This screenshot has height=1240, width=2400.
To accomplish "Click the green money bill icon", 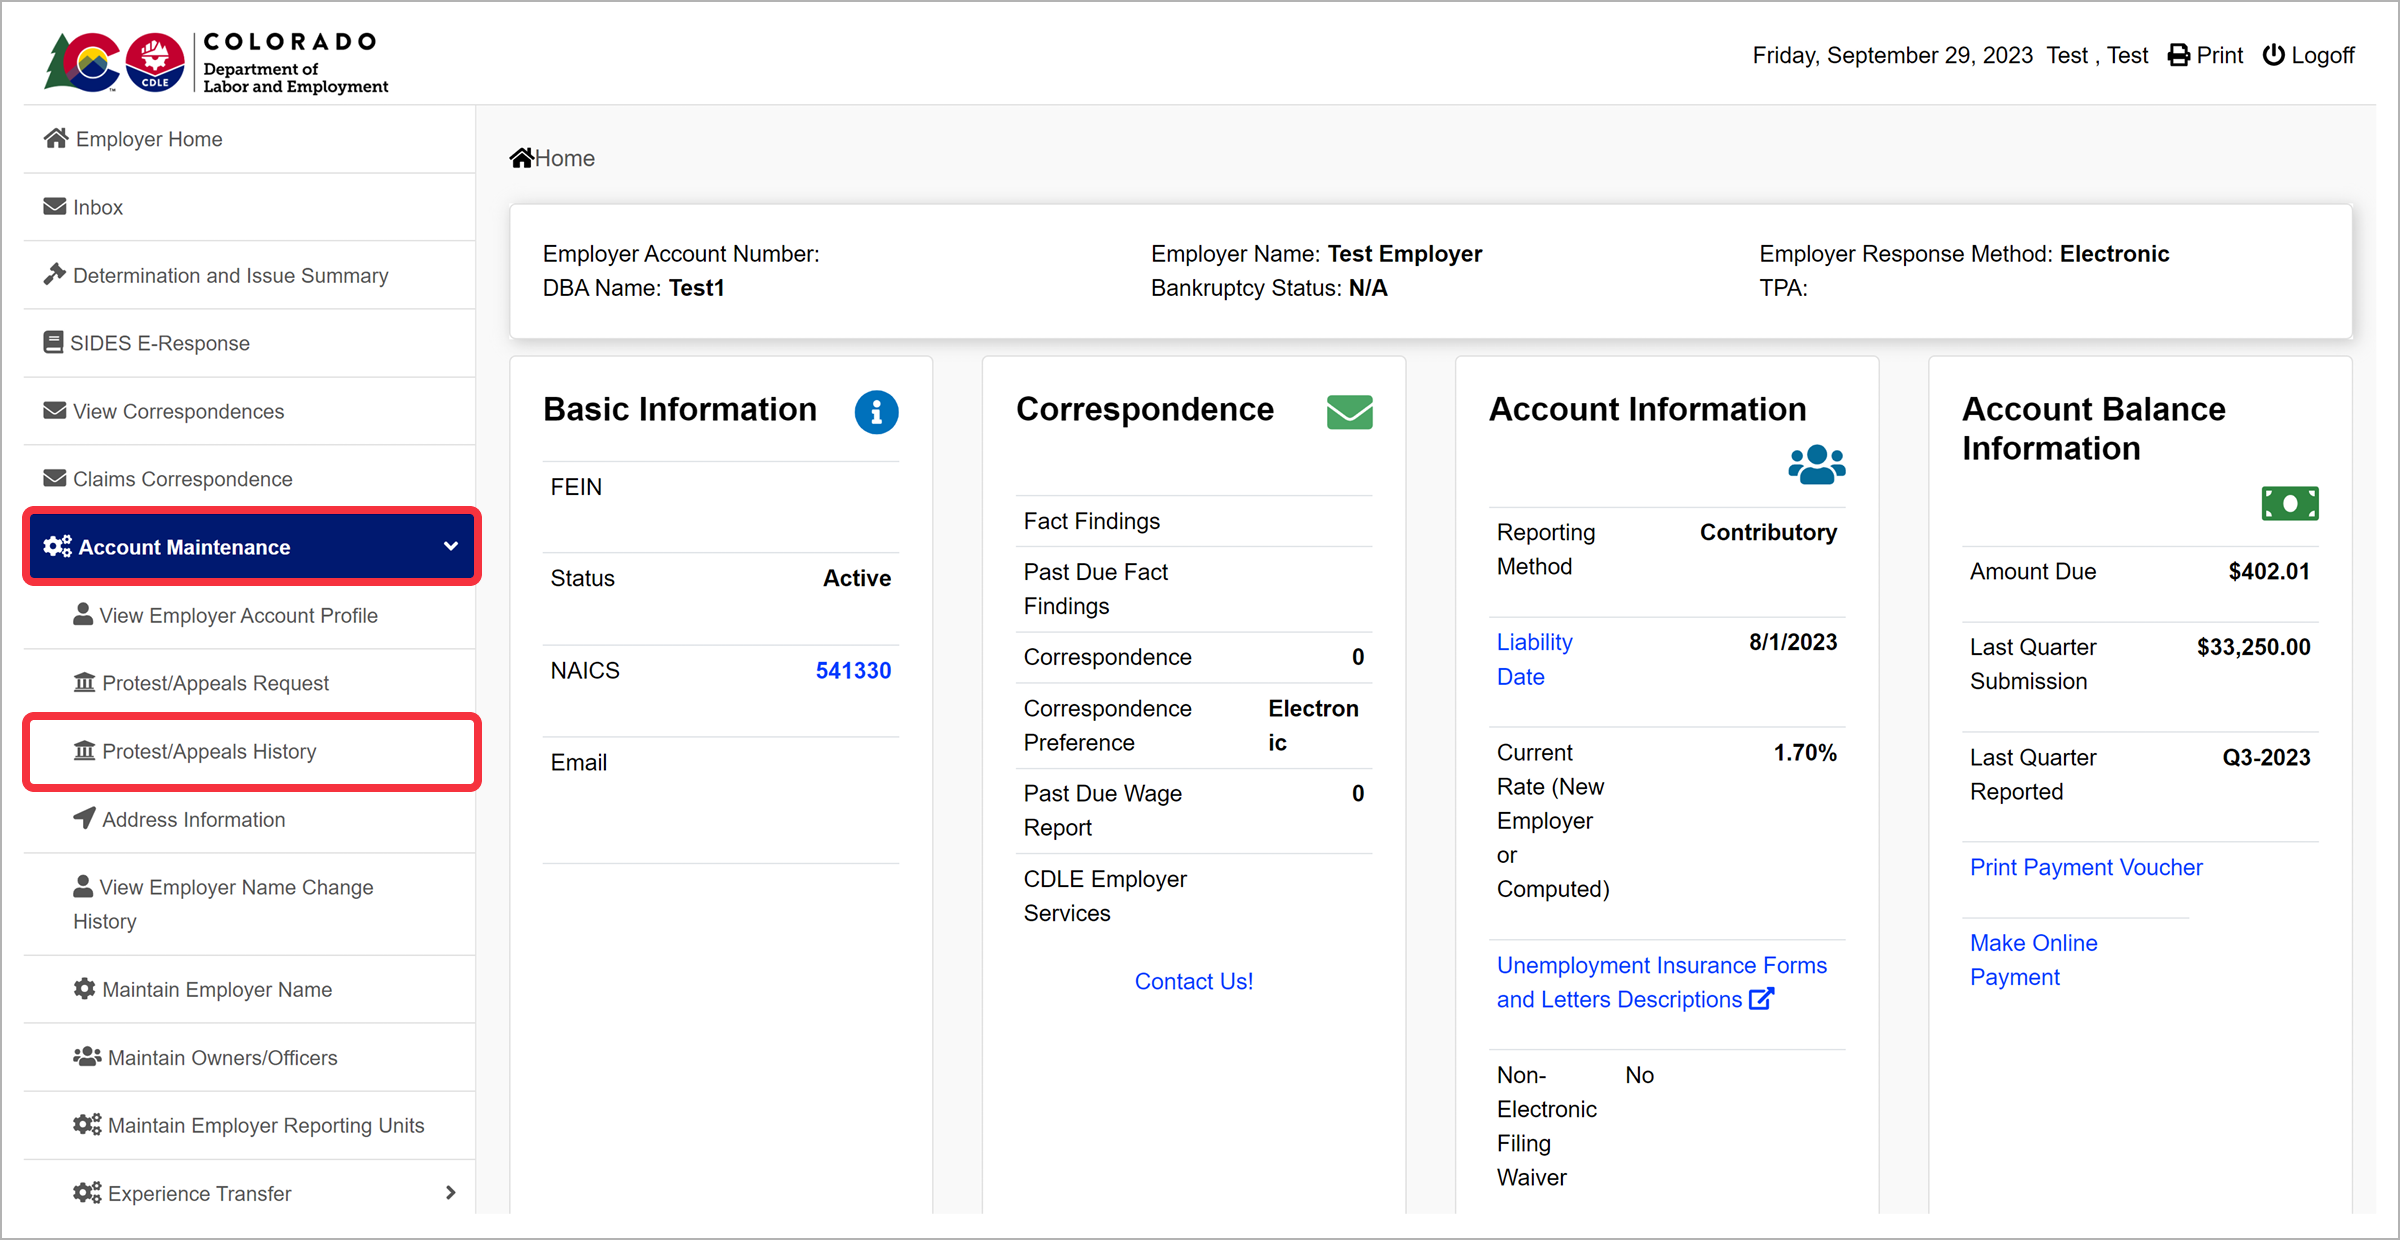I will pos(2289,503).
